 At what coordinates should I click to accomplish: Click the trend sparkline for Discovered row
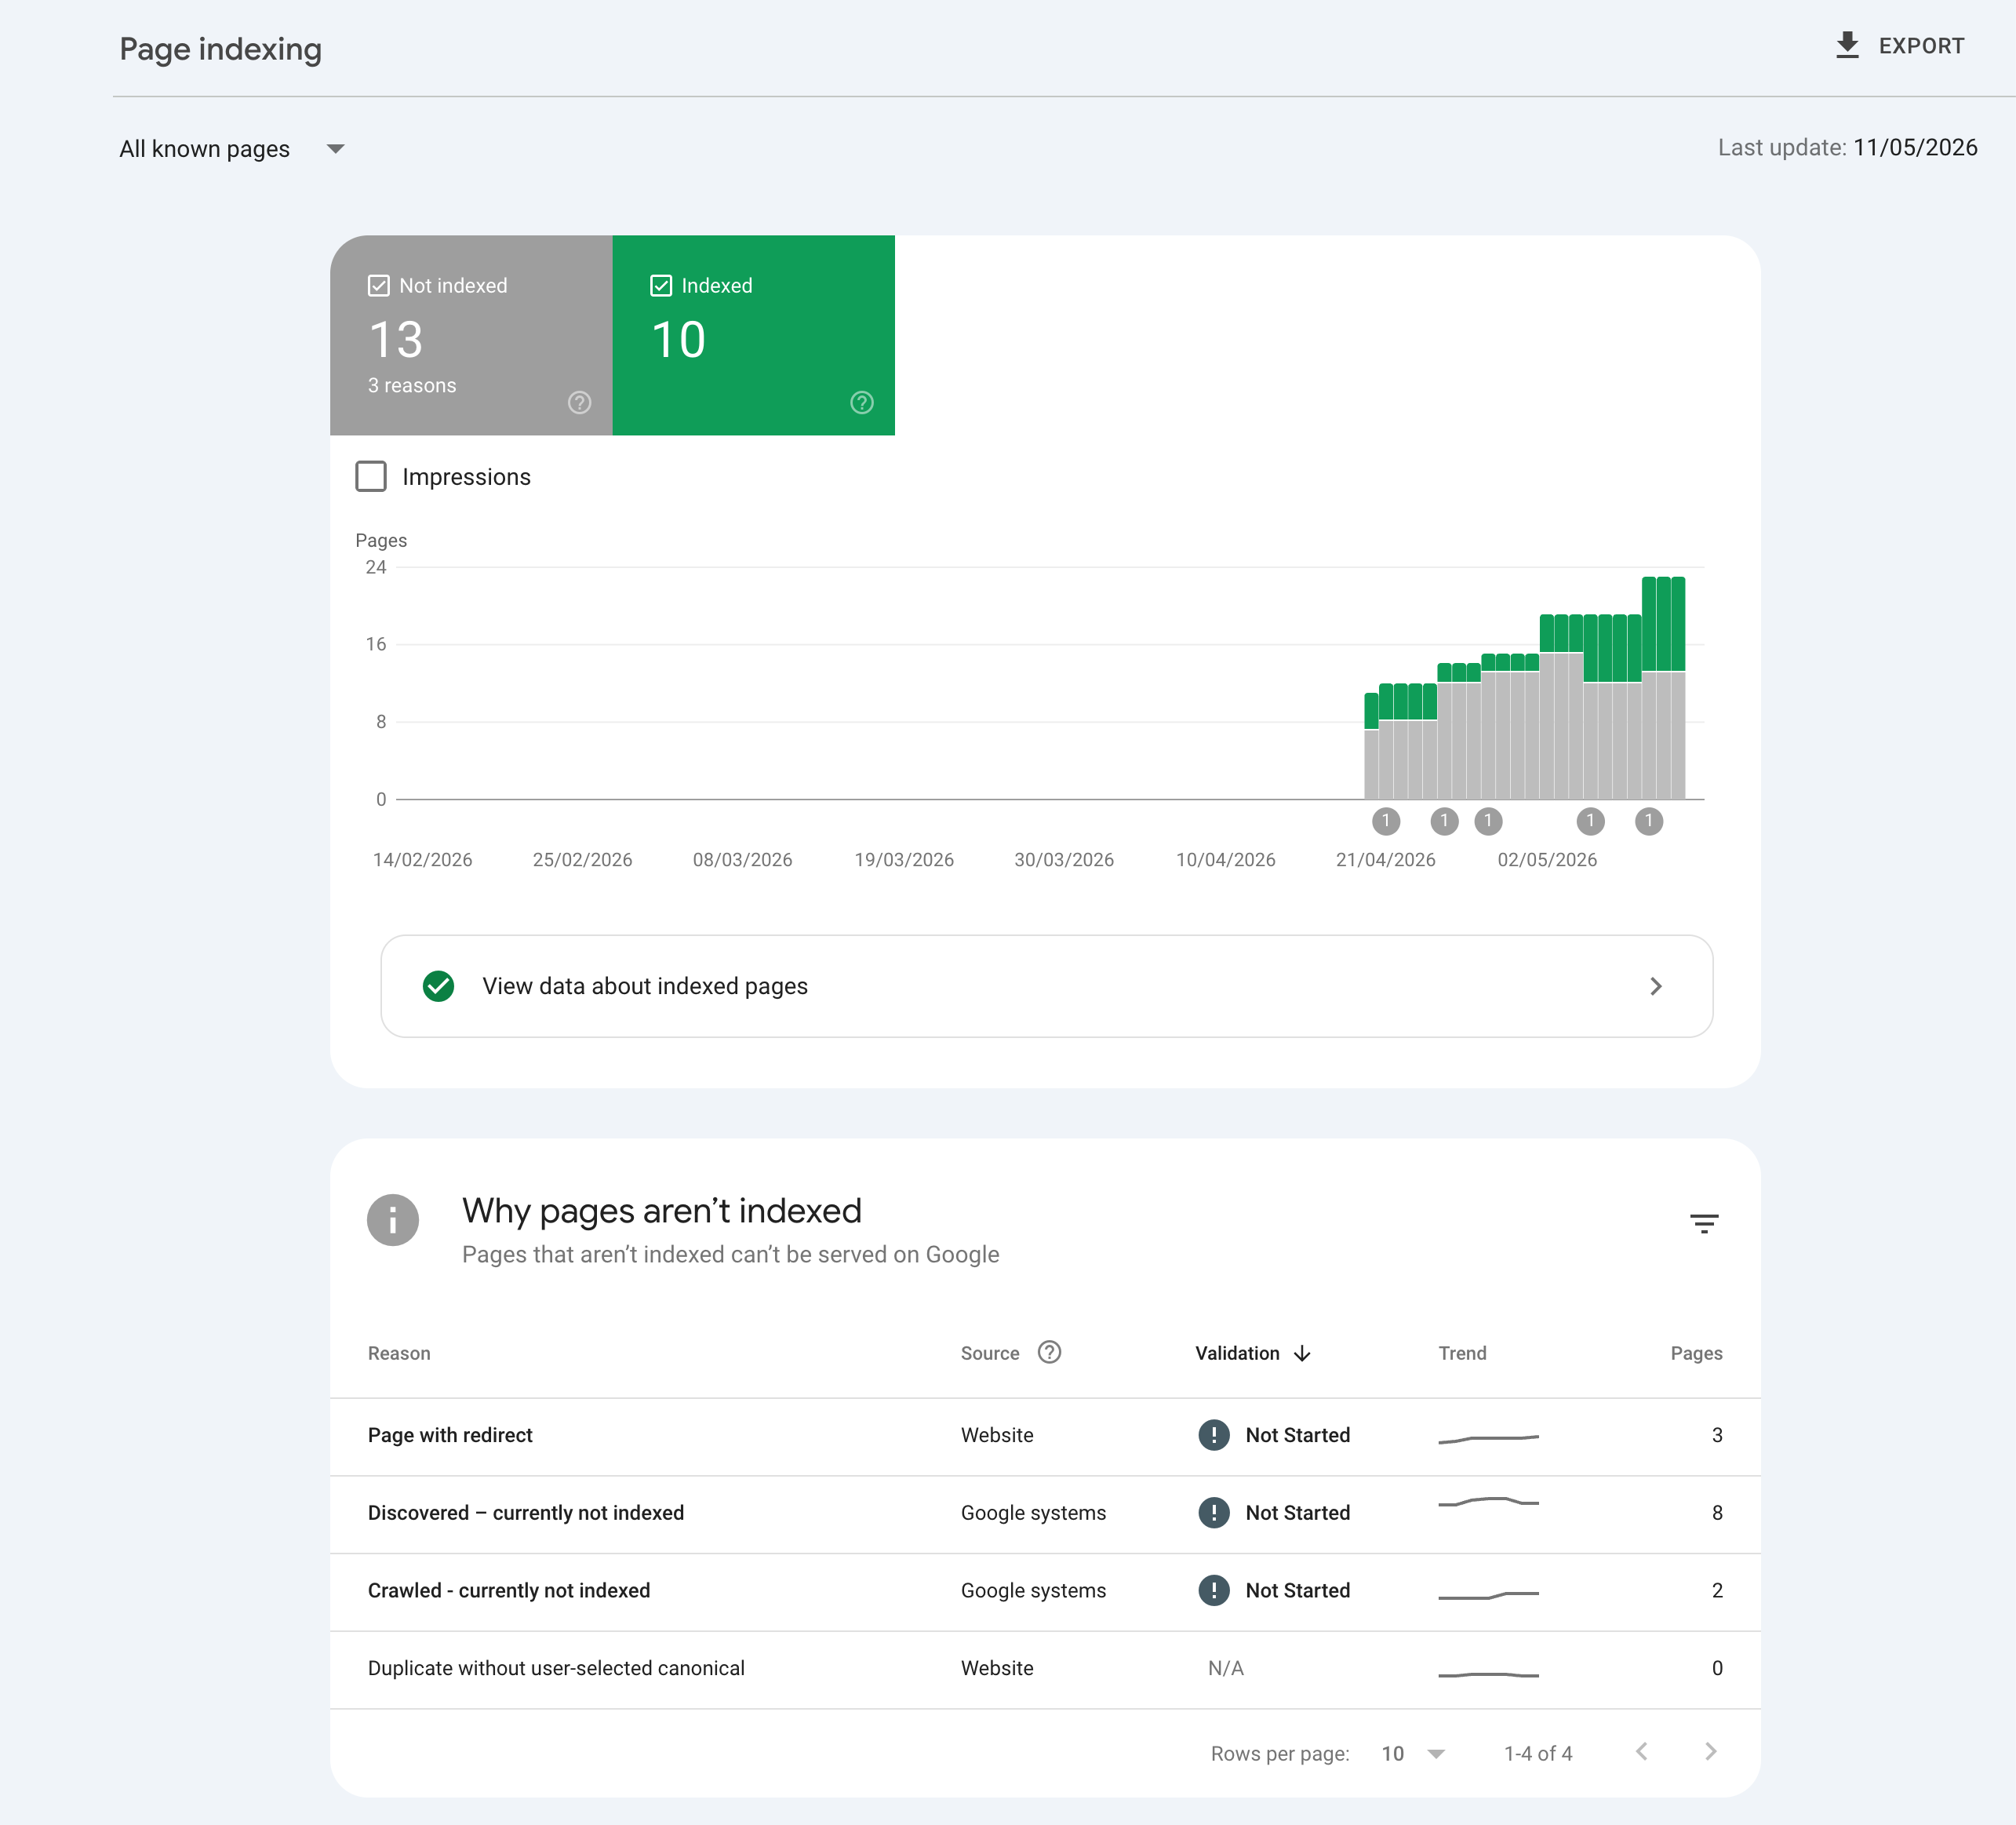[1488, 1502]
